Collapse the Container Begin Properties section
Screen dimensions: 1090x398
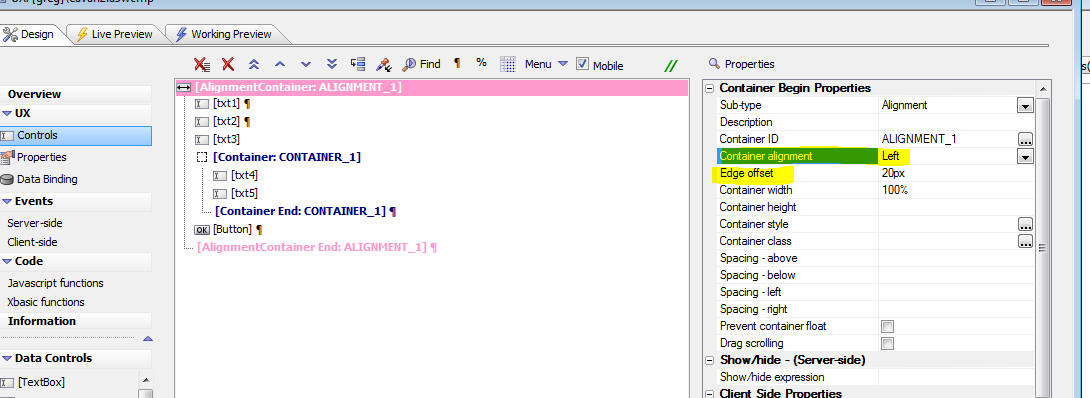point(710,88)
